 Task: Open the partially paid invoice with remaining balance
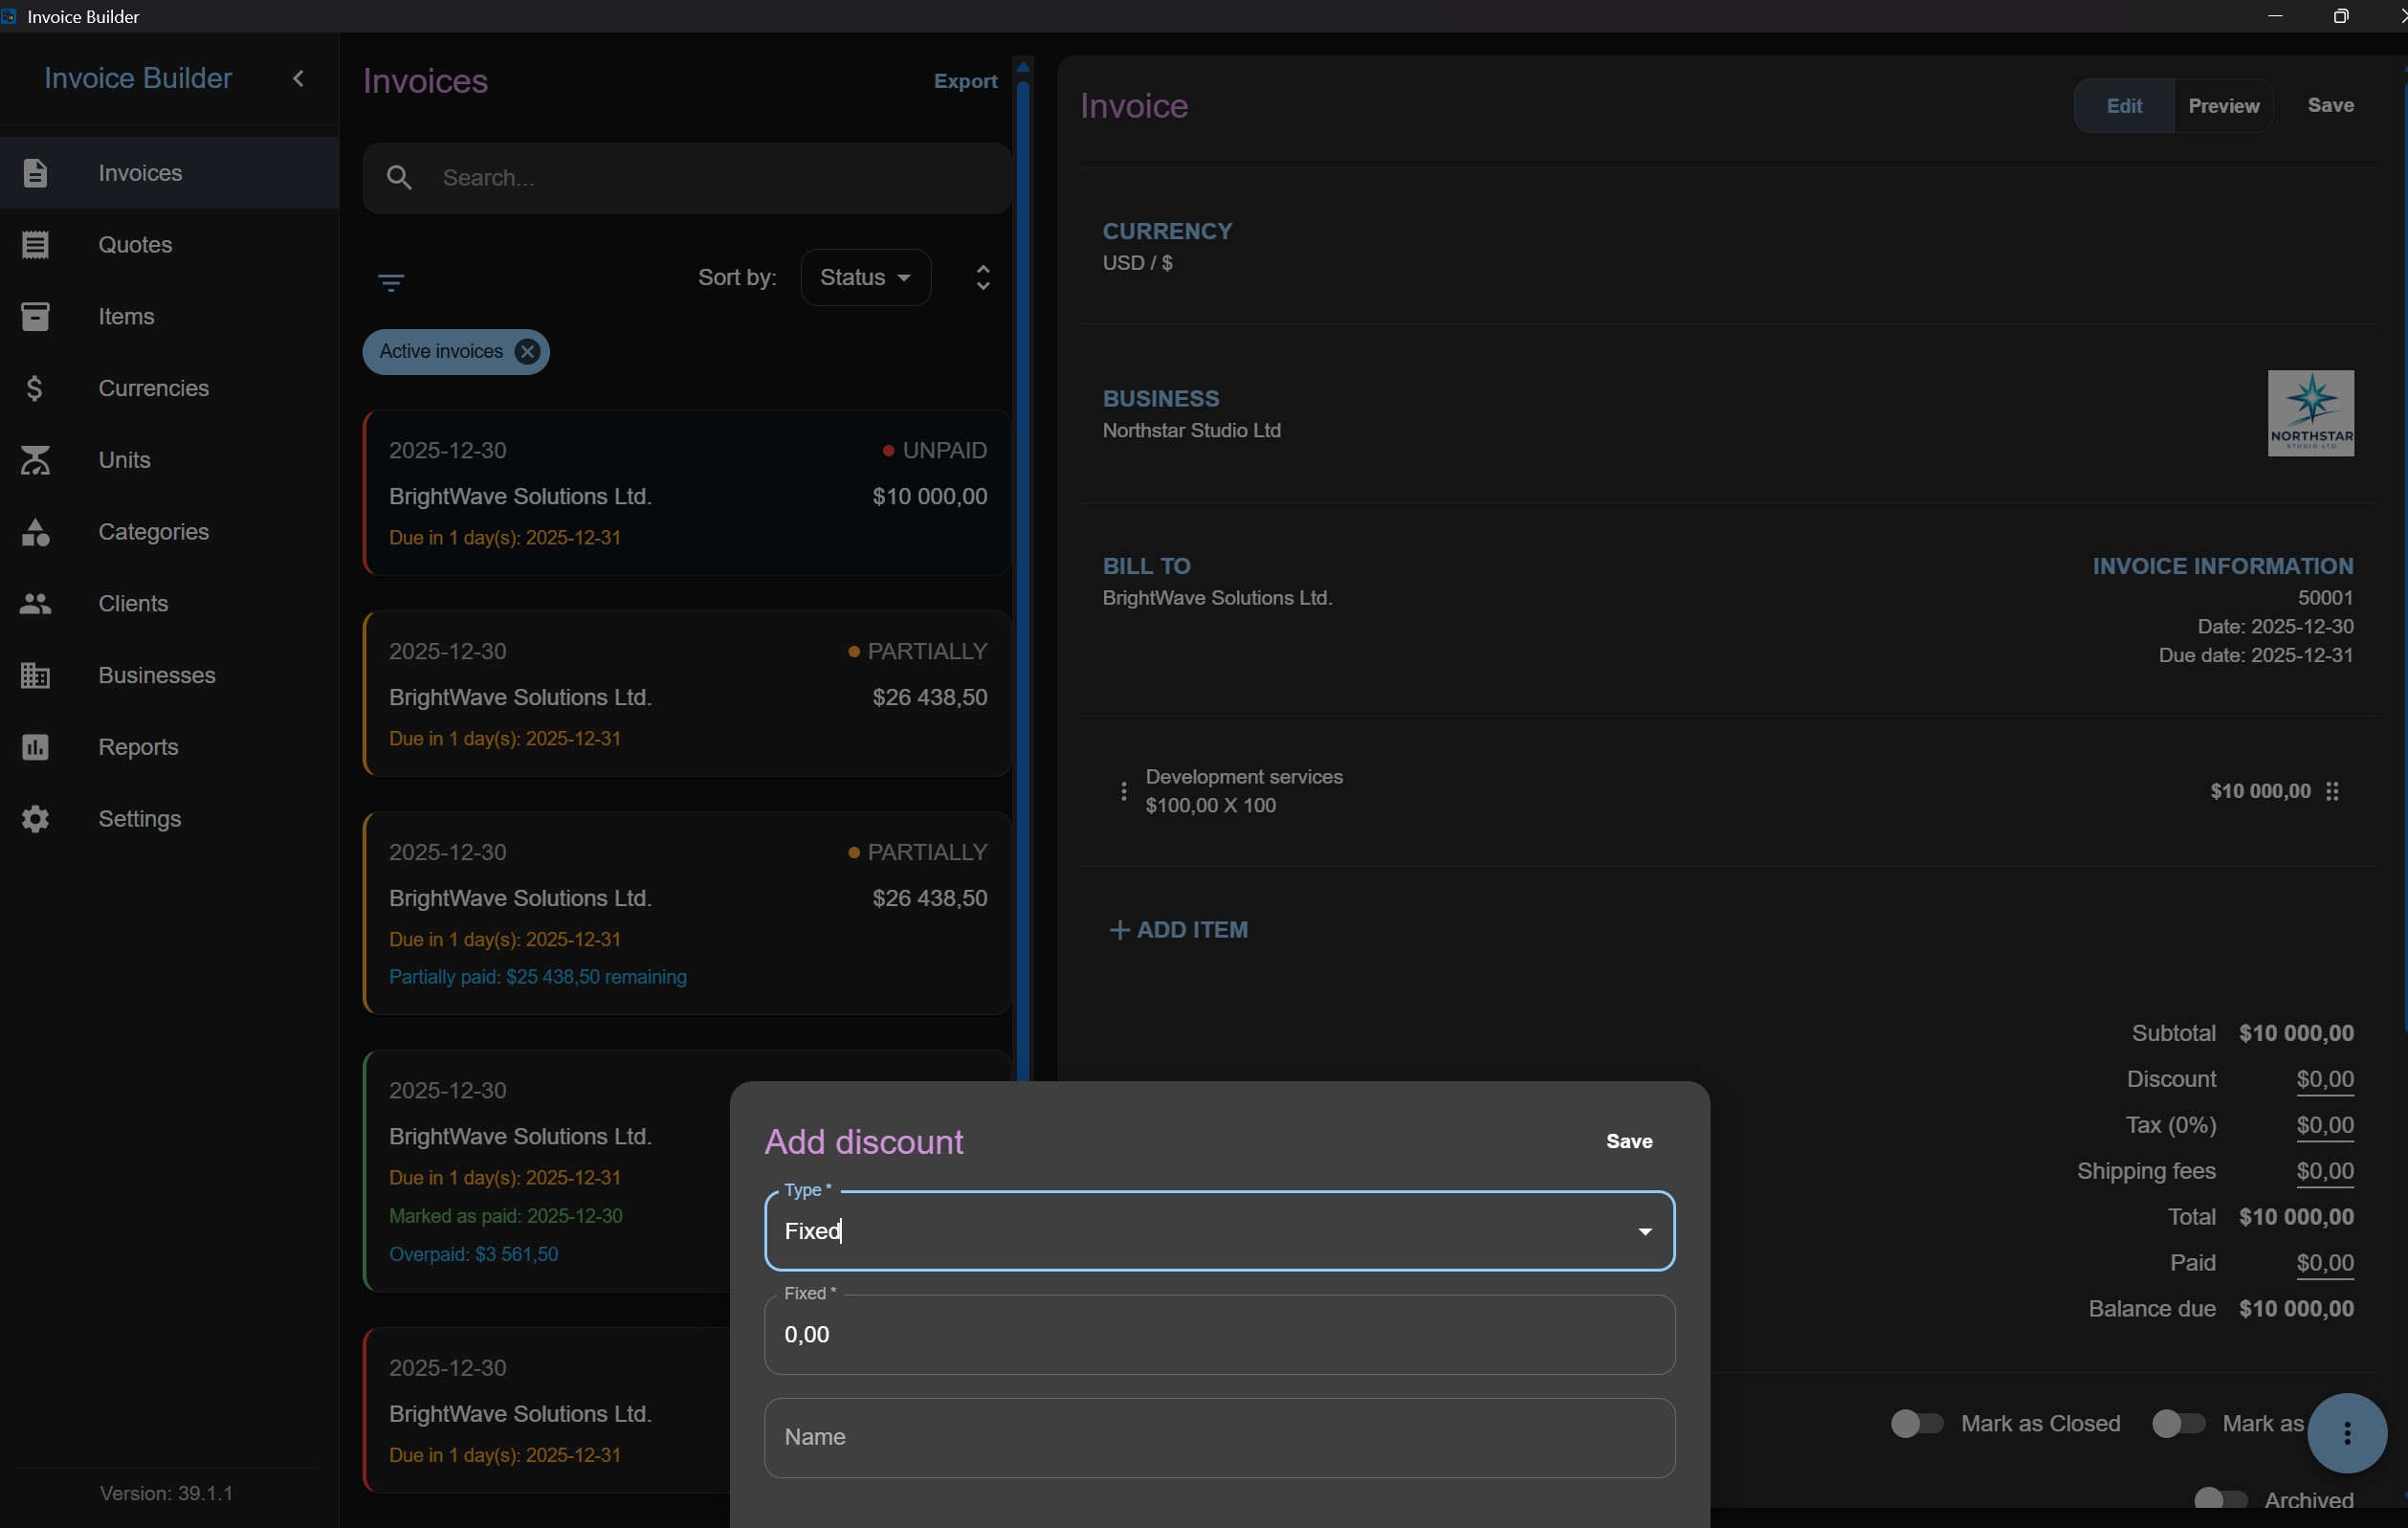687,913
